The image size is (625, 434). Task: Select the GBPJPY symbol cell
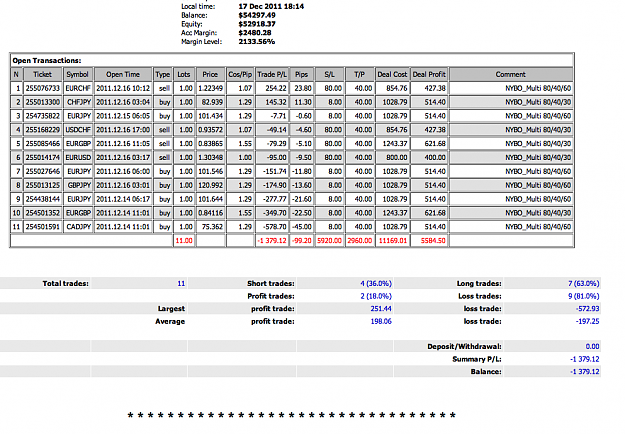click(x=78, y=185)
